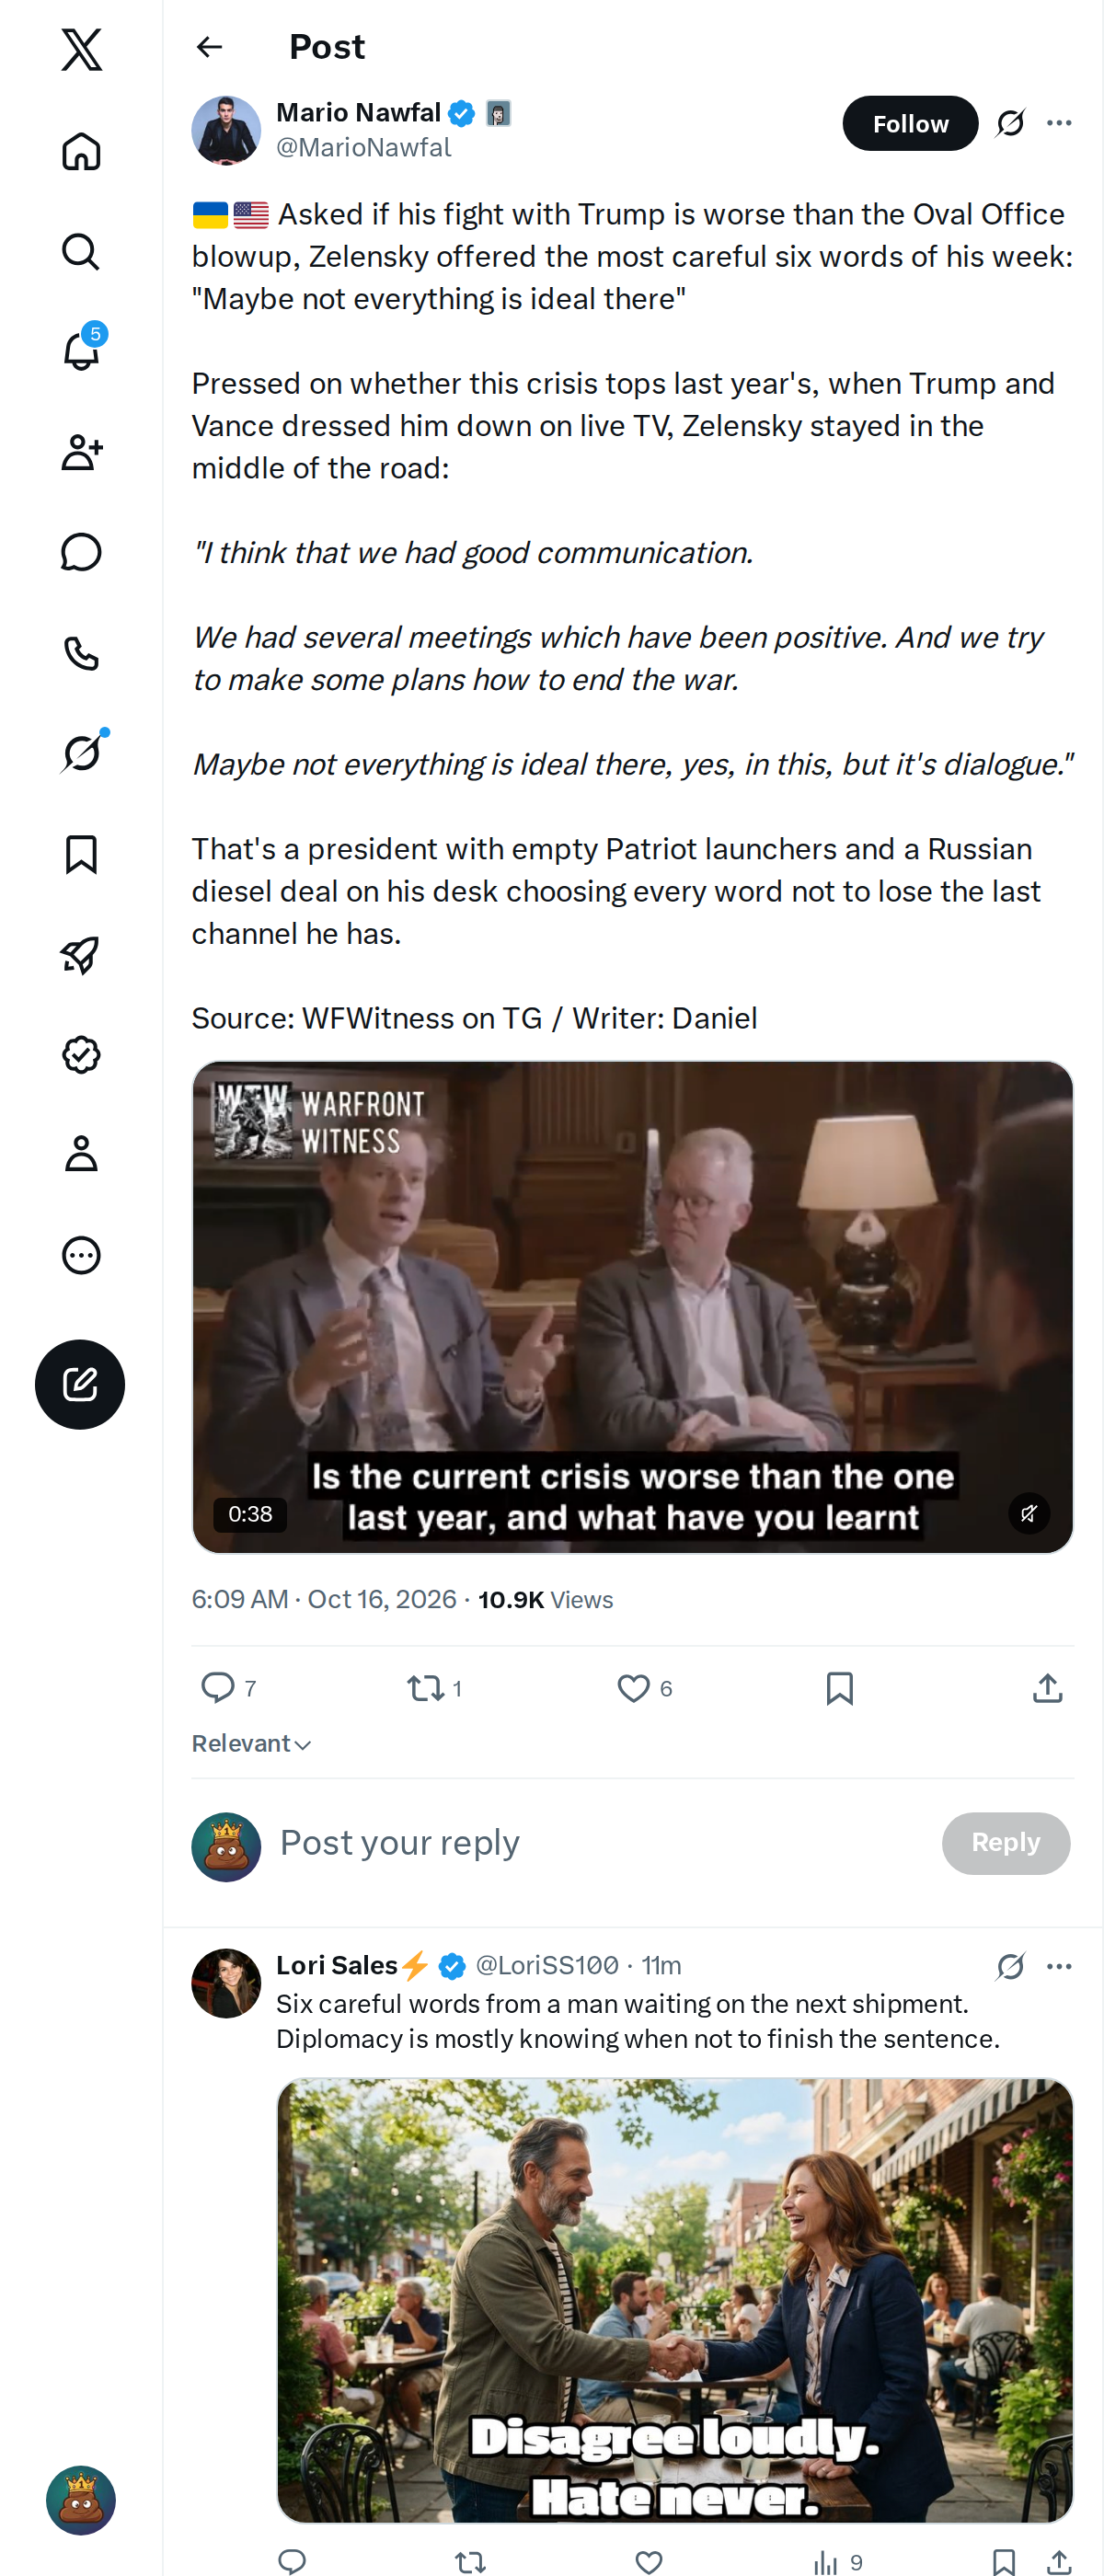Expand the Relevant reply sorting dropdown
The width and height of the screenshot is (1104, 2576).
(x=252, y=1743)
